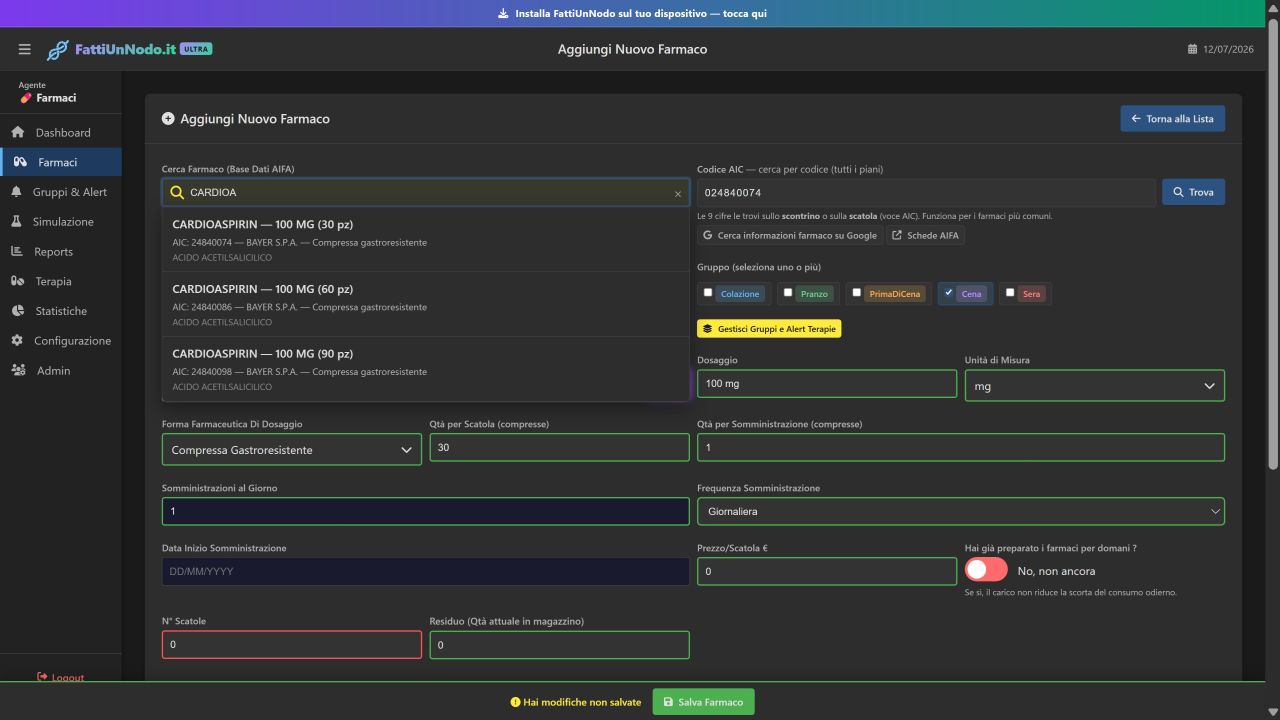Click the external link icon on Schede AIFA
The image size is (1280, 720).
point(897,235)
